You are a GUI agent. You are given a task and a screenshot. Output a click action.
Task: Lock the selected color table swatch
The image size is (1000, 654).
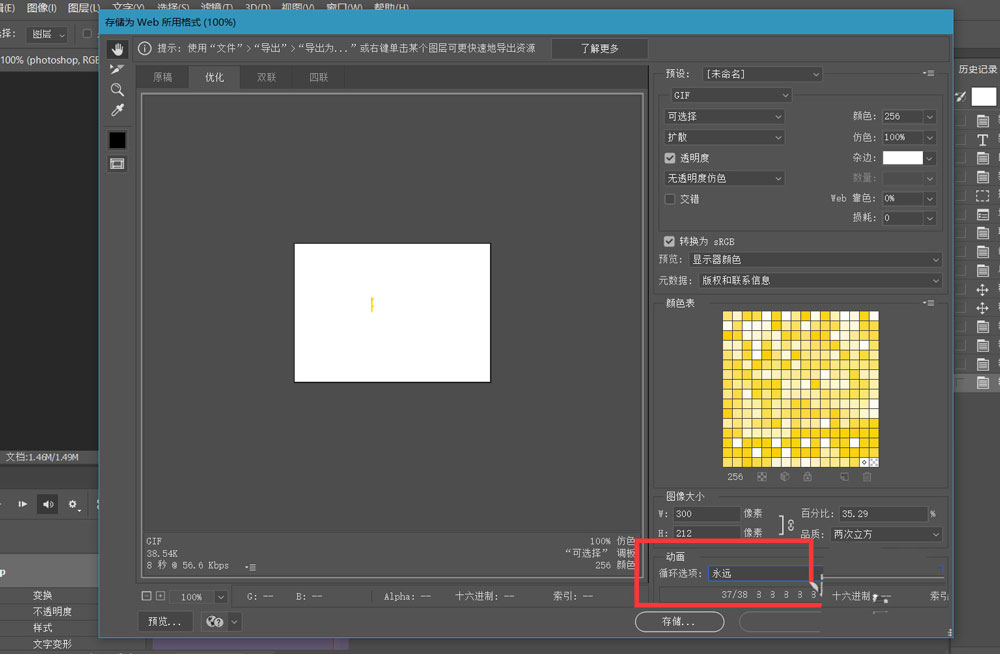pyautogui.click(x=808, y=477)
